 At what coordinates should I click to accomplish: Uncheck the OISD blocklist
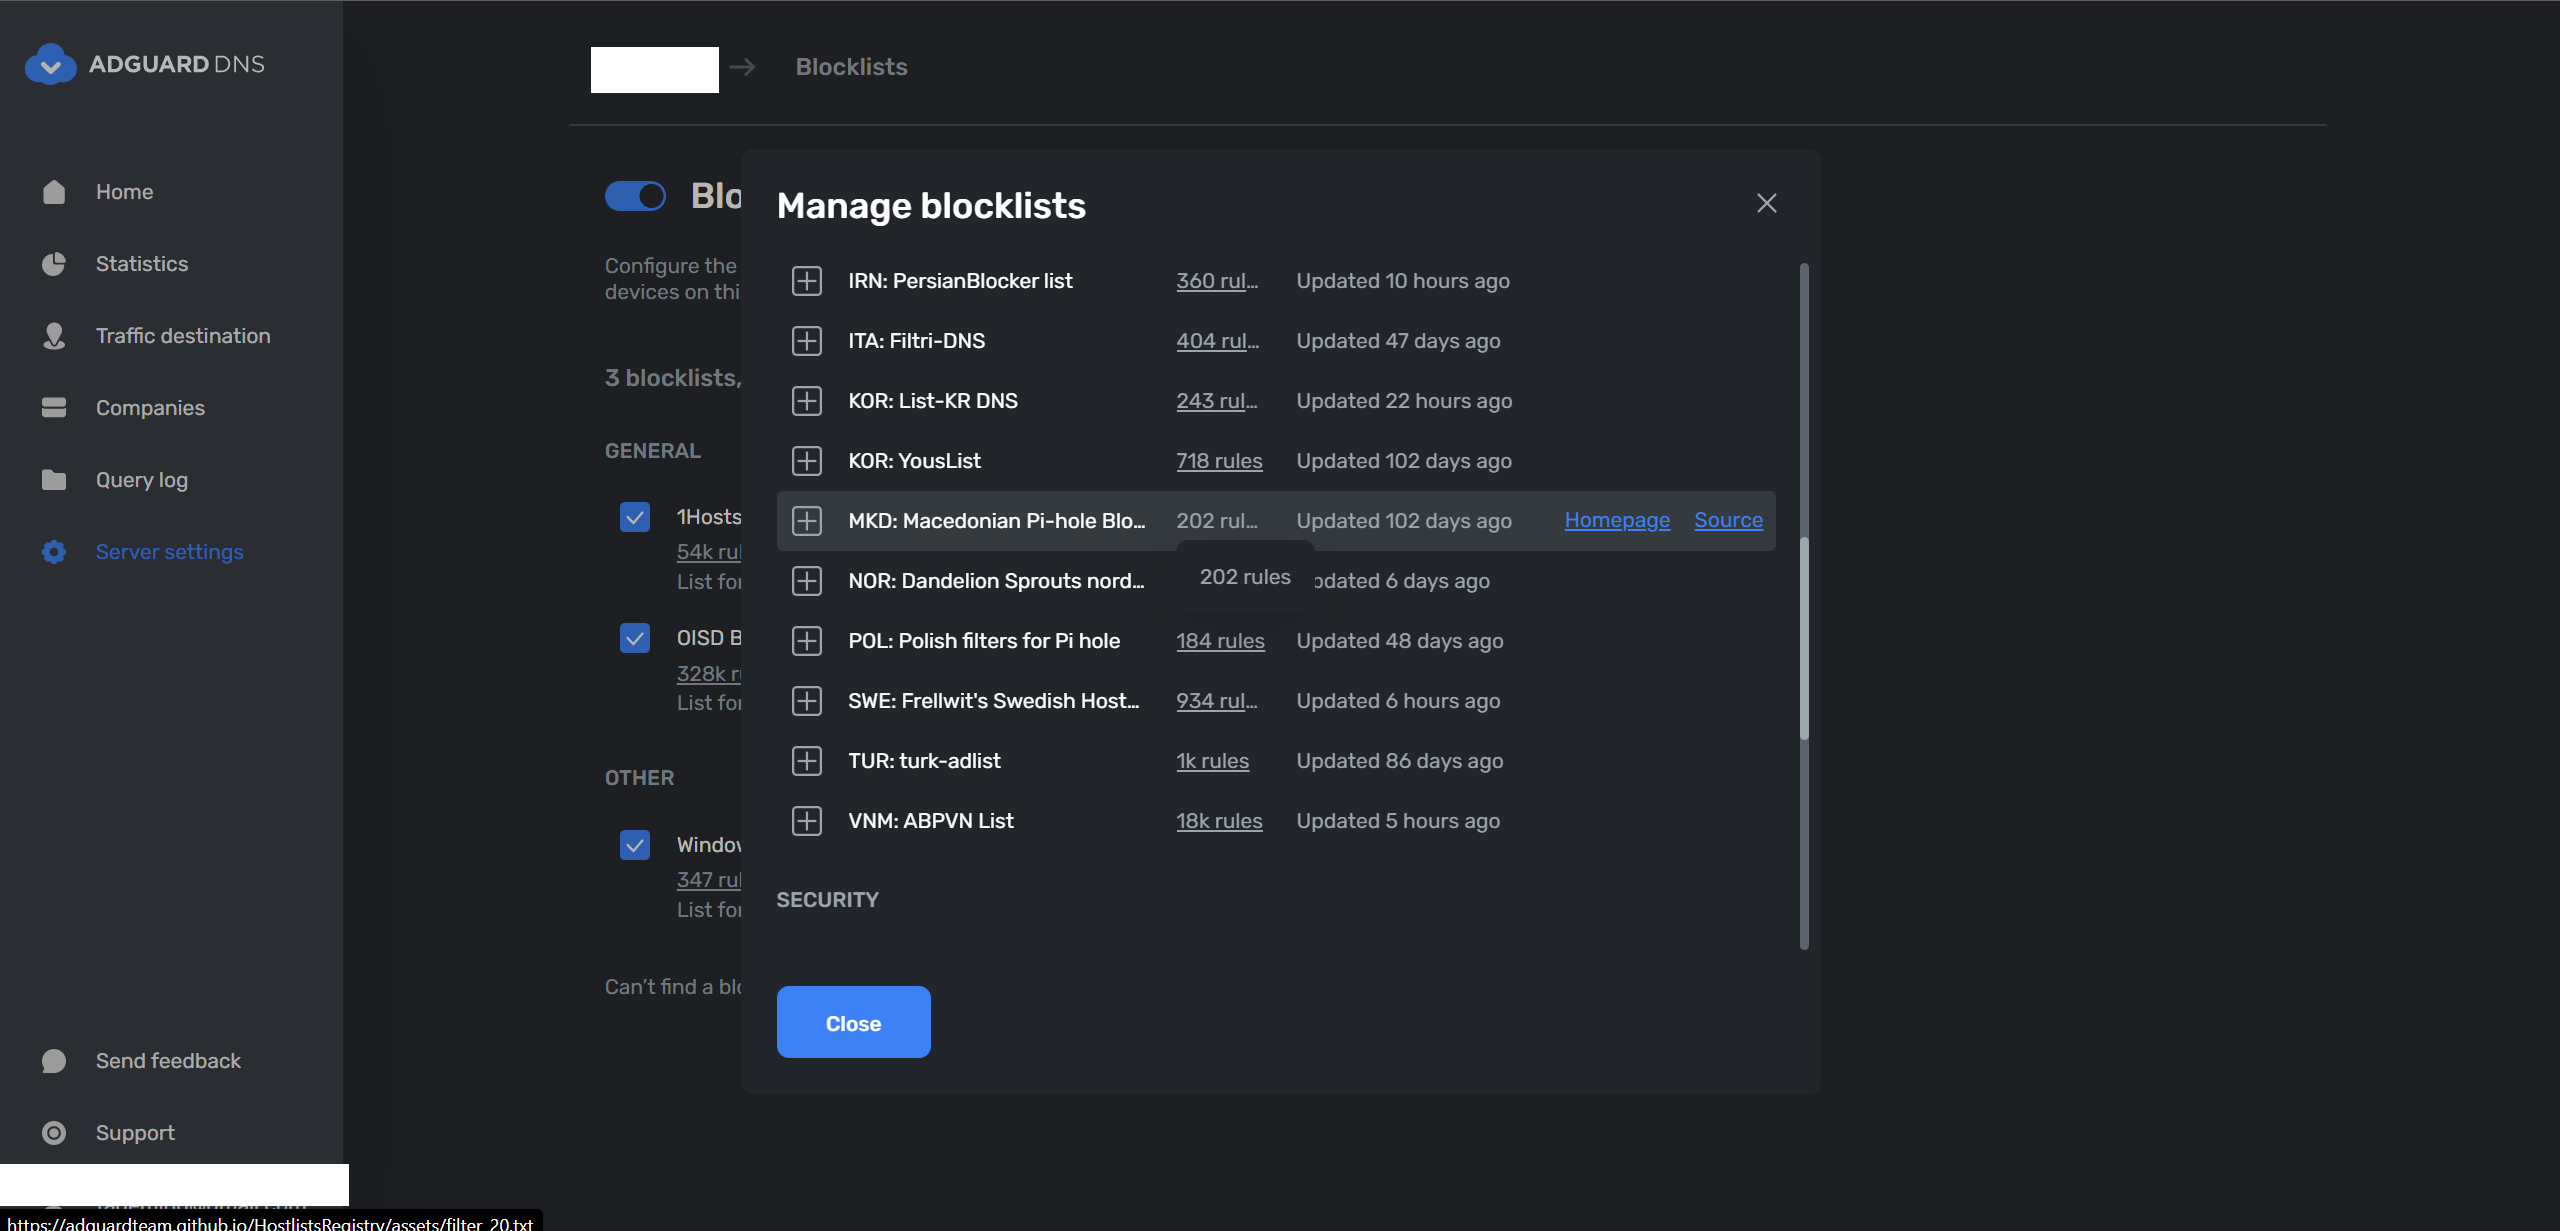(x=635, y=637)
